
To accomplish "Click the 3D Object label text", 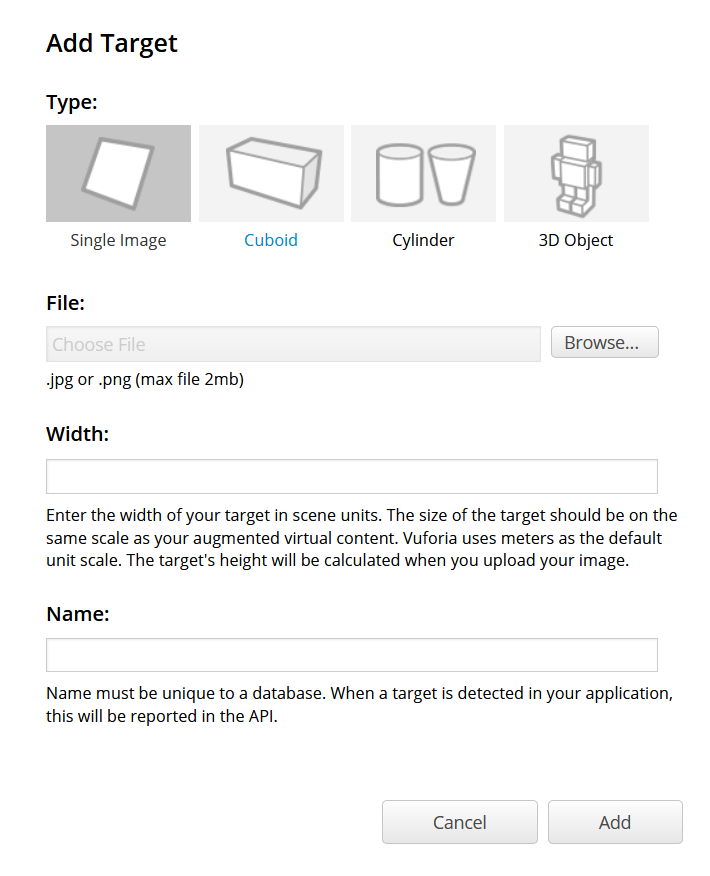I will tap(576, 240).
